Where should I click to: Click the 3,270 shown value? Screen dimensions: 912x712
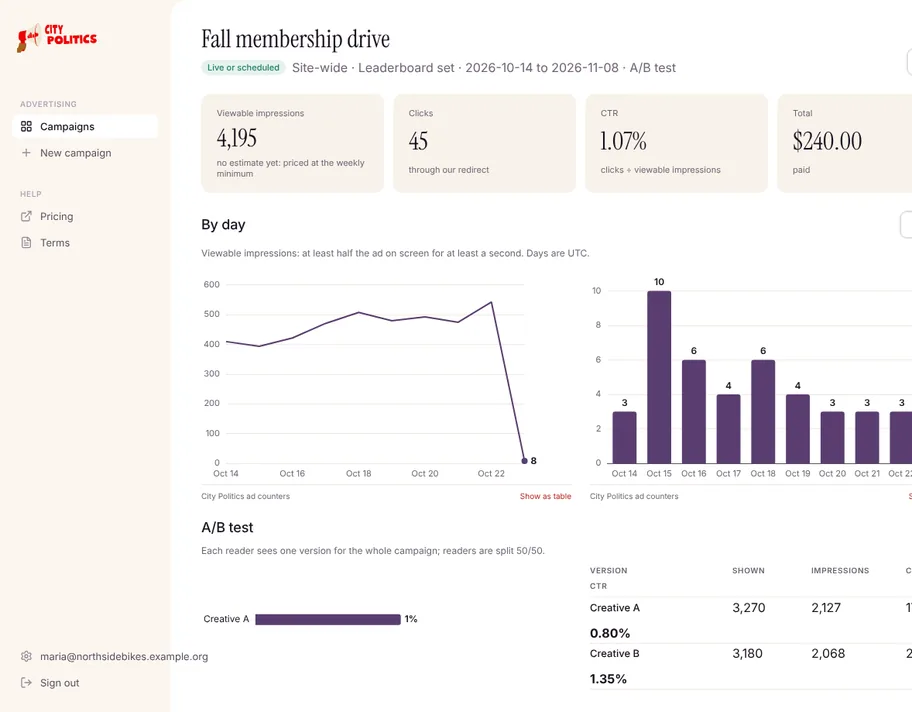[749, 608]
